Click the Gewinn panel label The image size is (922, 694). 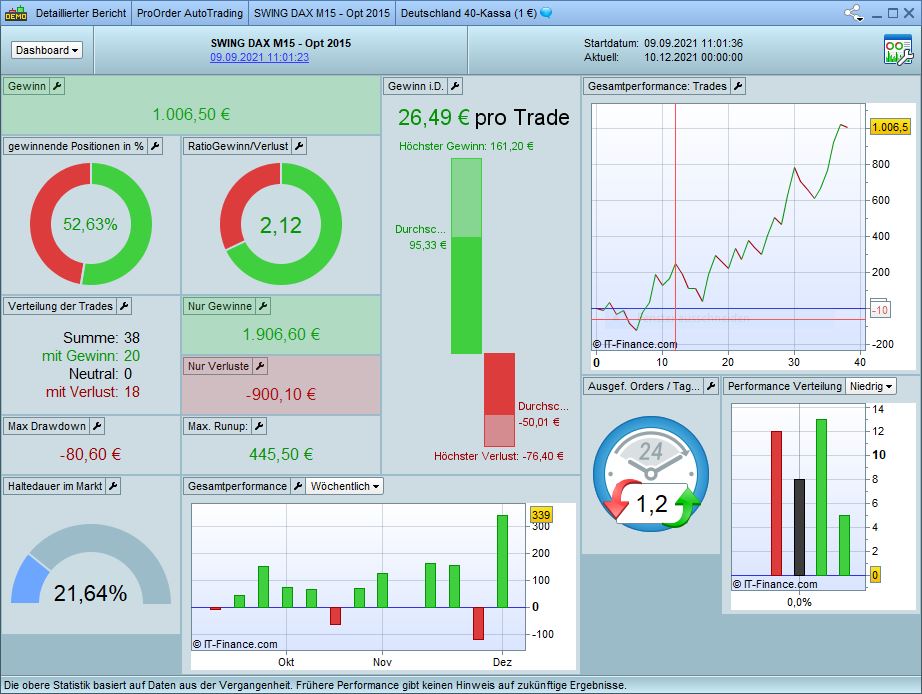(26, 86)
